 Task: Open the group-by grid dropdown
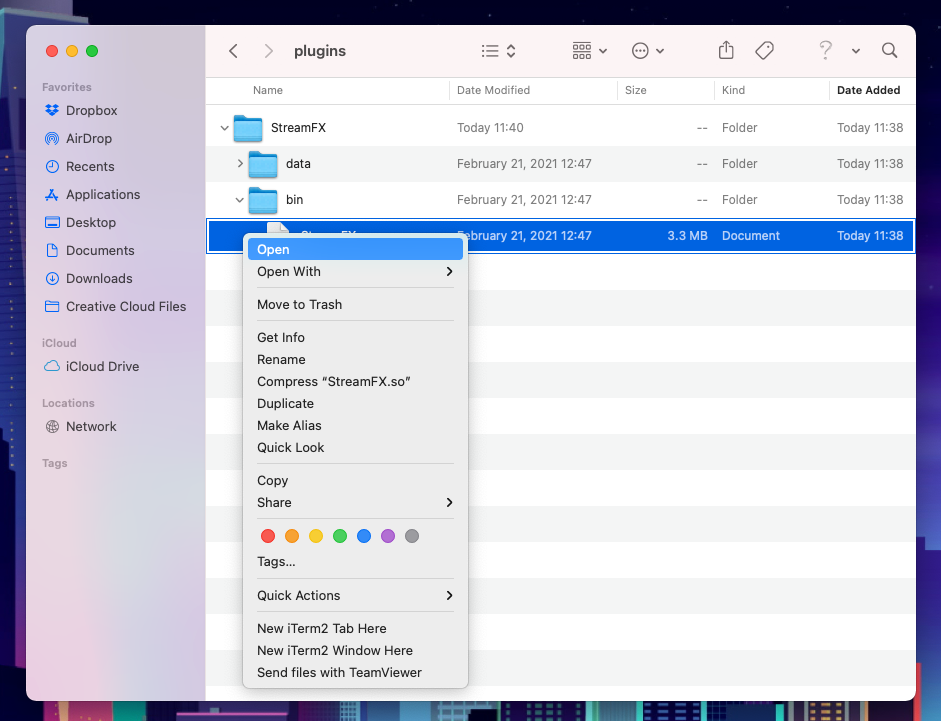589,51
